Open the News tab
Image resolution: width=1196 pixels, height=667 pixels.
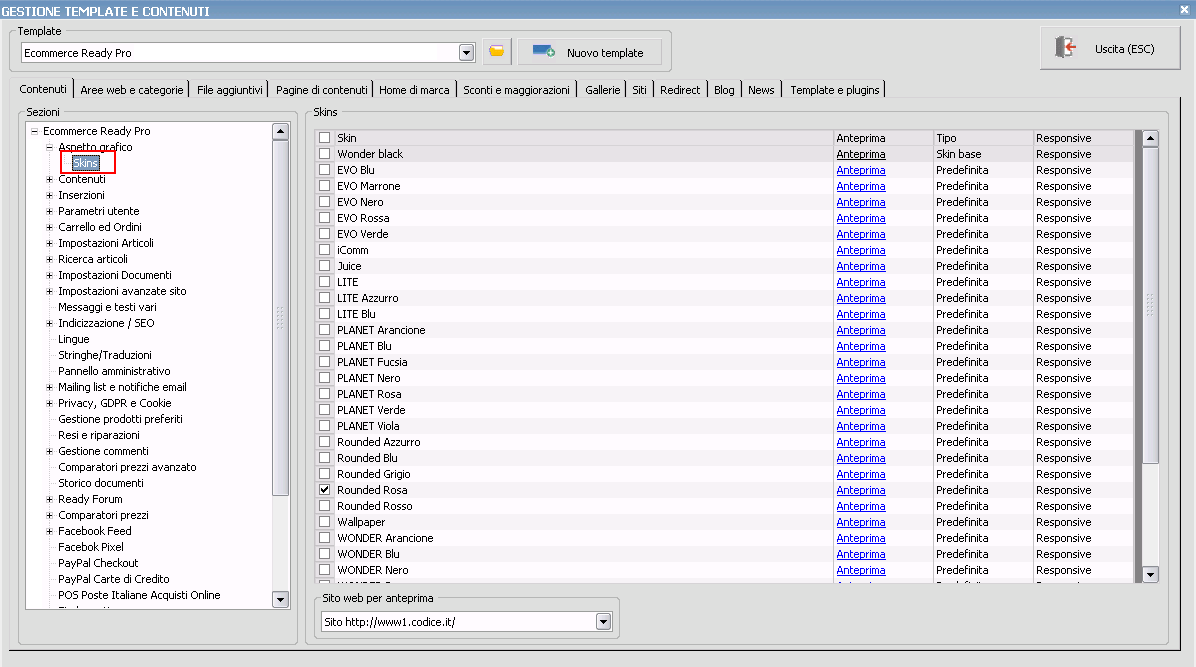[761, 90]
